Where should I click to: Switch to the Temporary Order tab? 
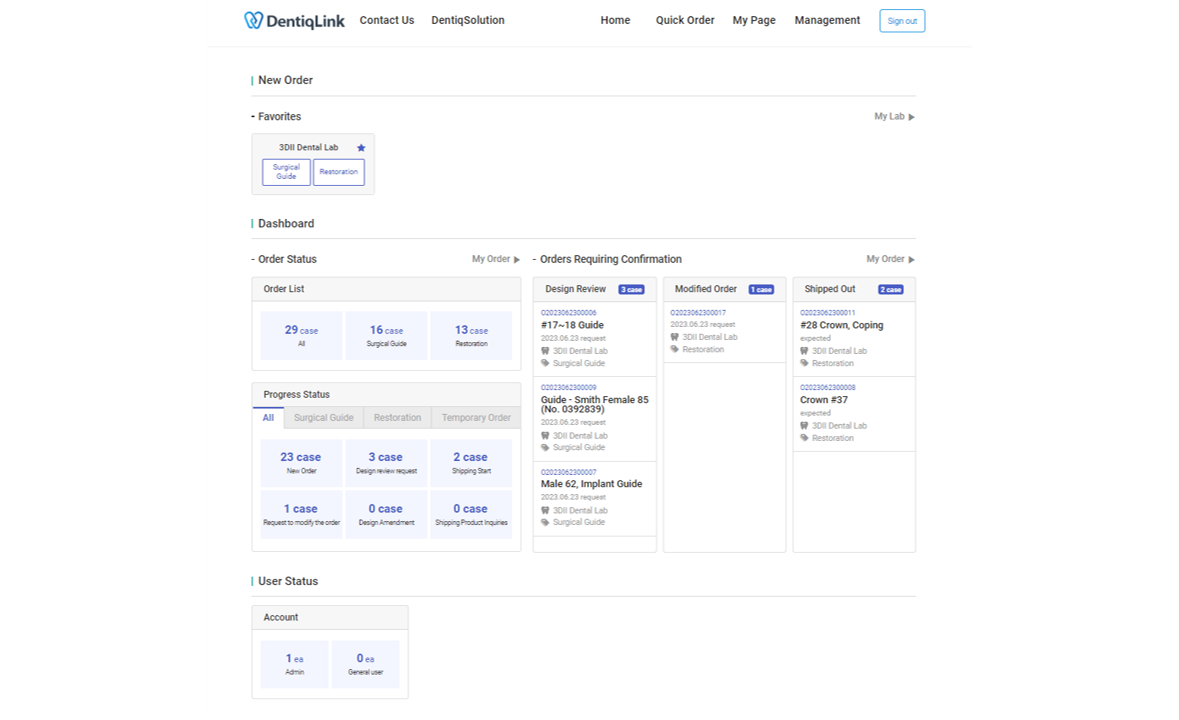coord(476,417)
